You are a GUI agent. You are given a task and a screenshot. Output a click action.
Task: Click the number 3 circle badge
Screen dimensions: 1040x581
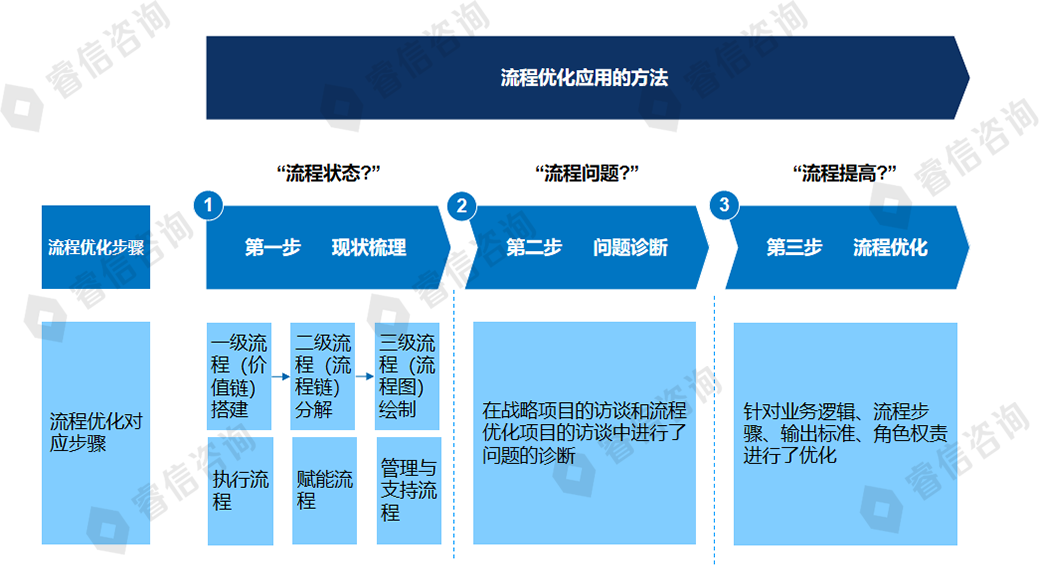coord(723,206)
